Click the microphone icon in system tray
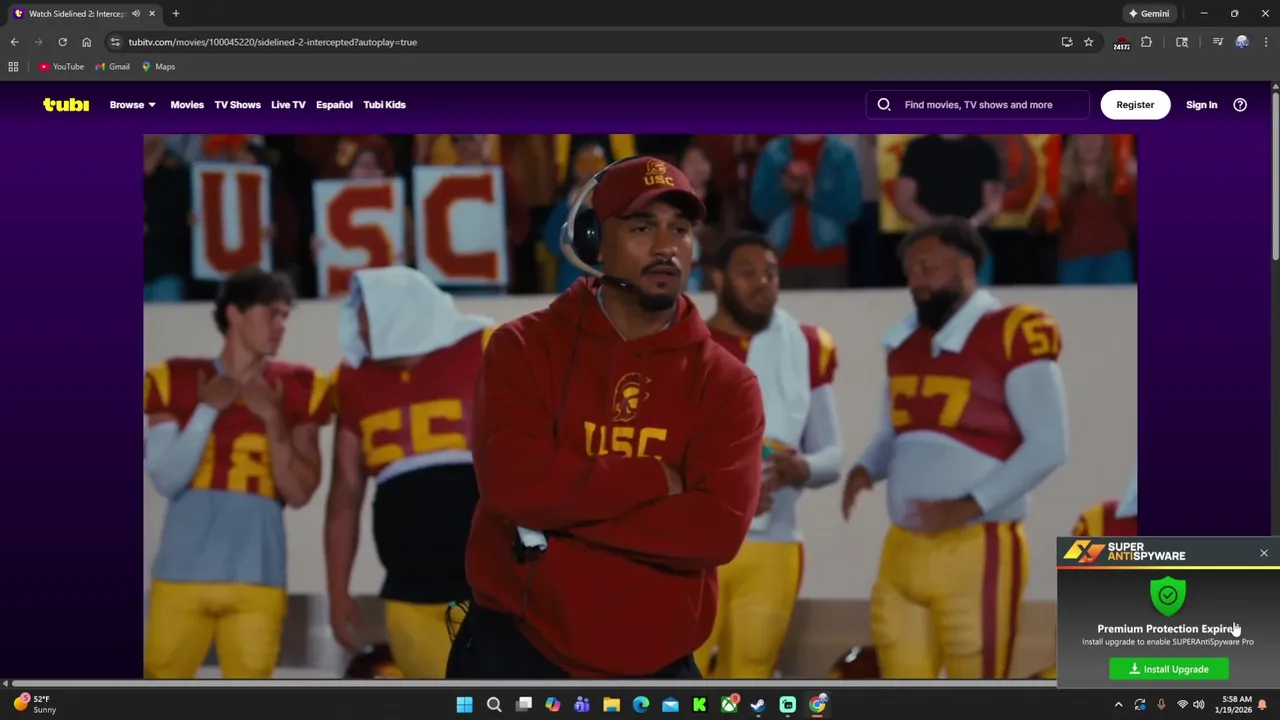1280x720 pixels. [1161, 705]
